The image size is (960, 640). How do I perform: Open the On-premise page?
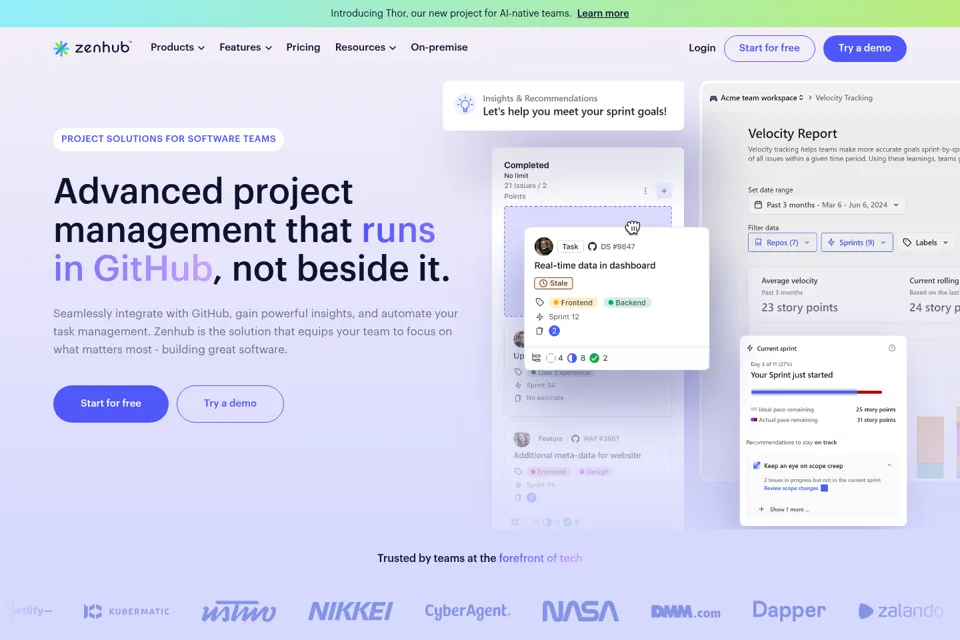click(439, 47)
